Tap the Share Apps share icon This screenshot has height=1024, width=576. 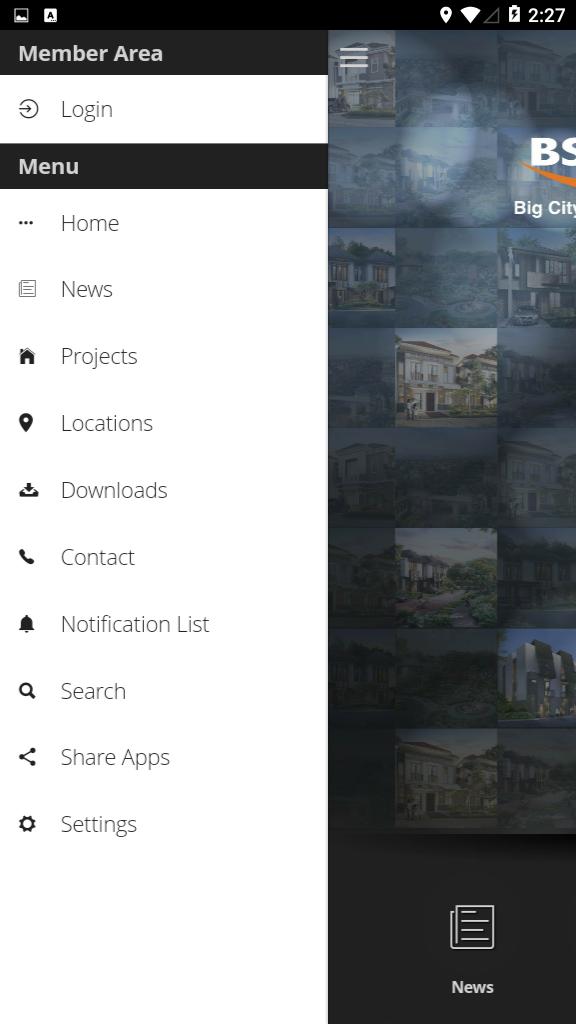(x=27, y=758)
